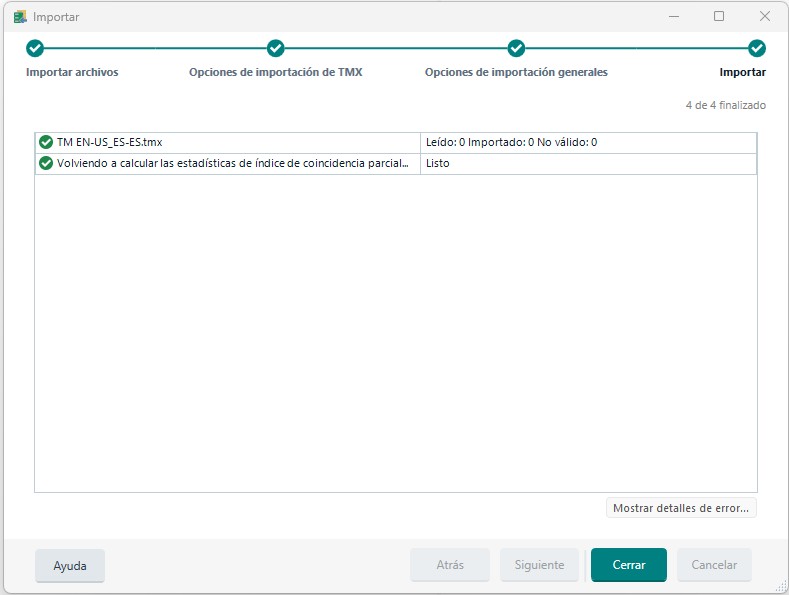Click the Opciones de importación de TMX step checkmark

coord(275,48)
